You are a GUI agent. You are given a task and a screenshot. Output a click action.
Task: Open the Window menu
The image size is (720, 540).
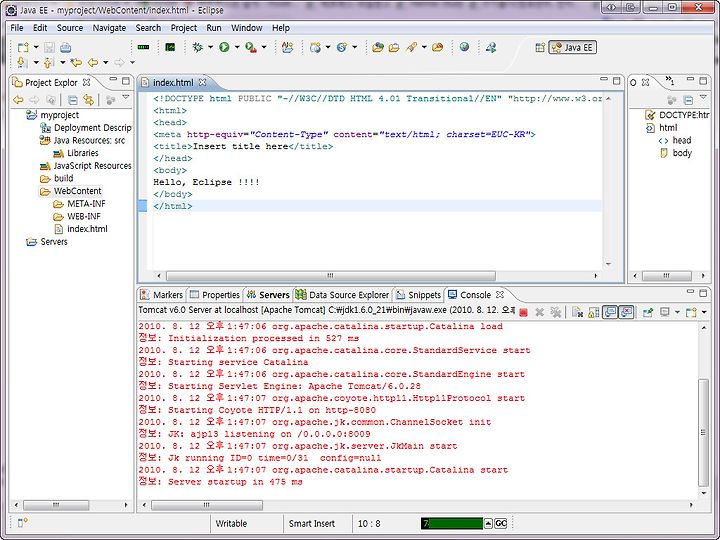coord(247,28)
